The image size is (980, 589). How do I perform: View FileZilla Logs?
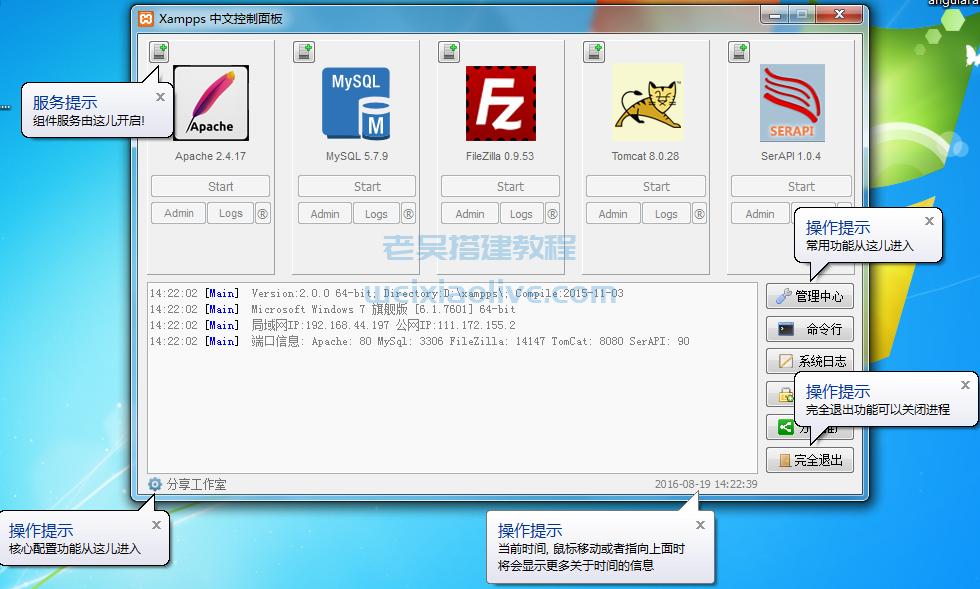point(522,213)
